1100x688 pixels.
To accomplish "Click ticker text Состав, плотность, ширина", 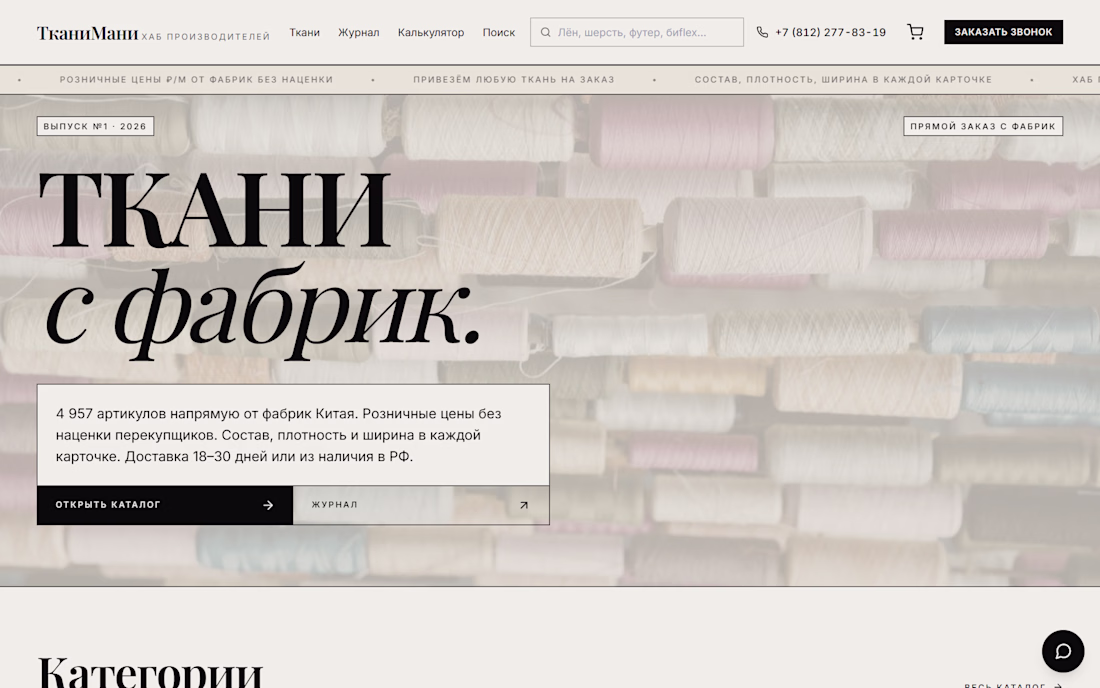I will (843, 80).
